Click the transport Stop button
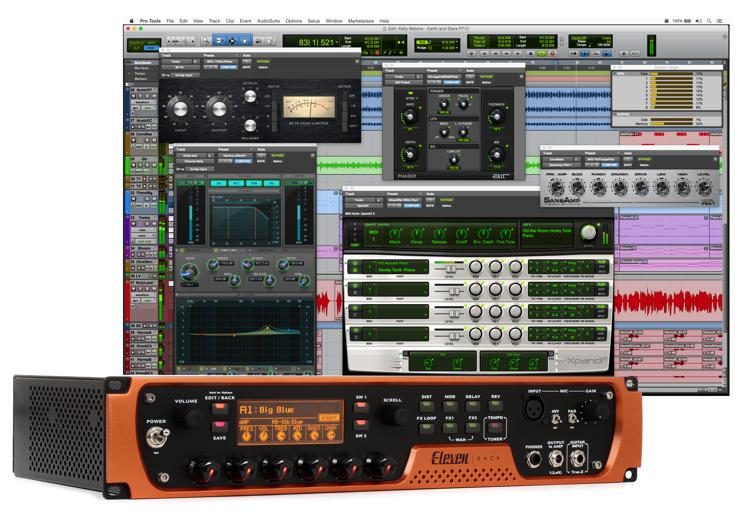The image size is (750, 526). 530,53
